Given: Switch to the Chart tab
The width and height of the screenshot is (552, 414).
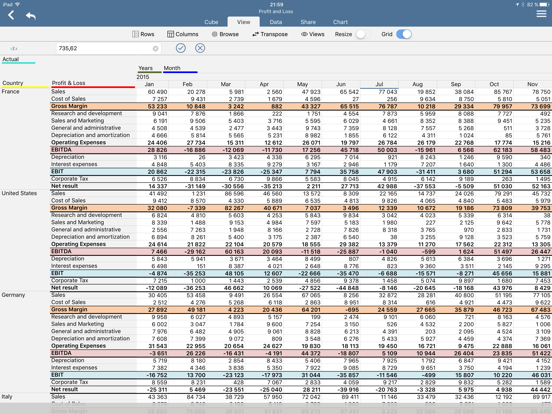Looking at the screenshot, I should tap(340, 22).
